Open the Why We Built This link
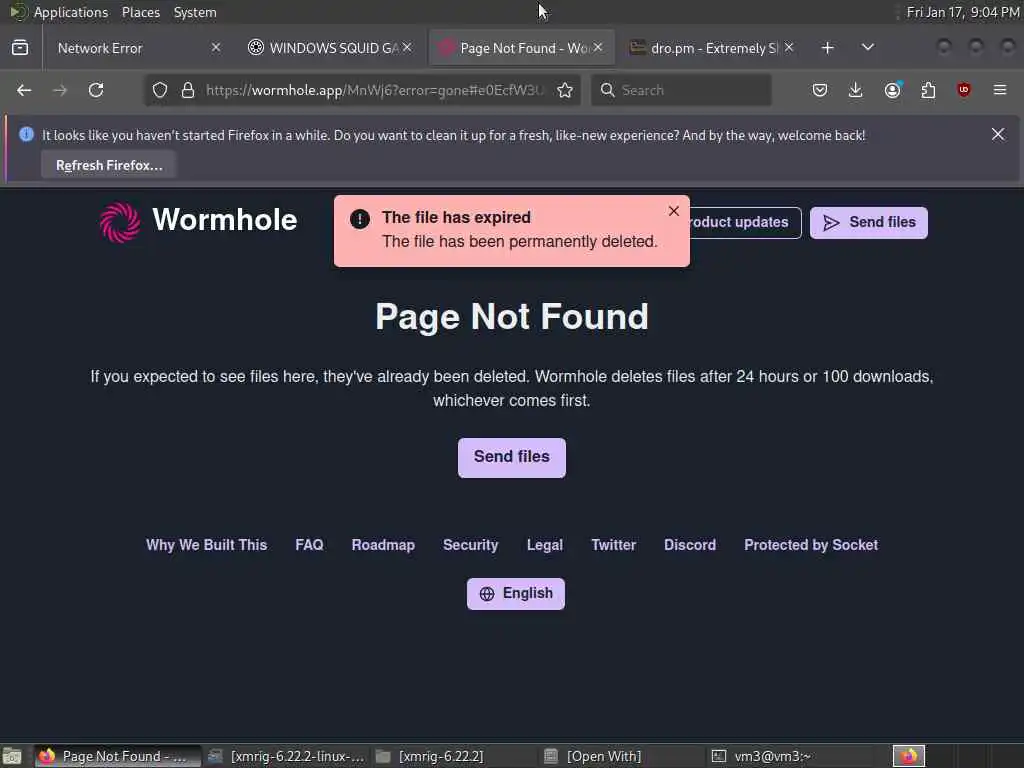 coord(206,545)
